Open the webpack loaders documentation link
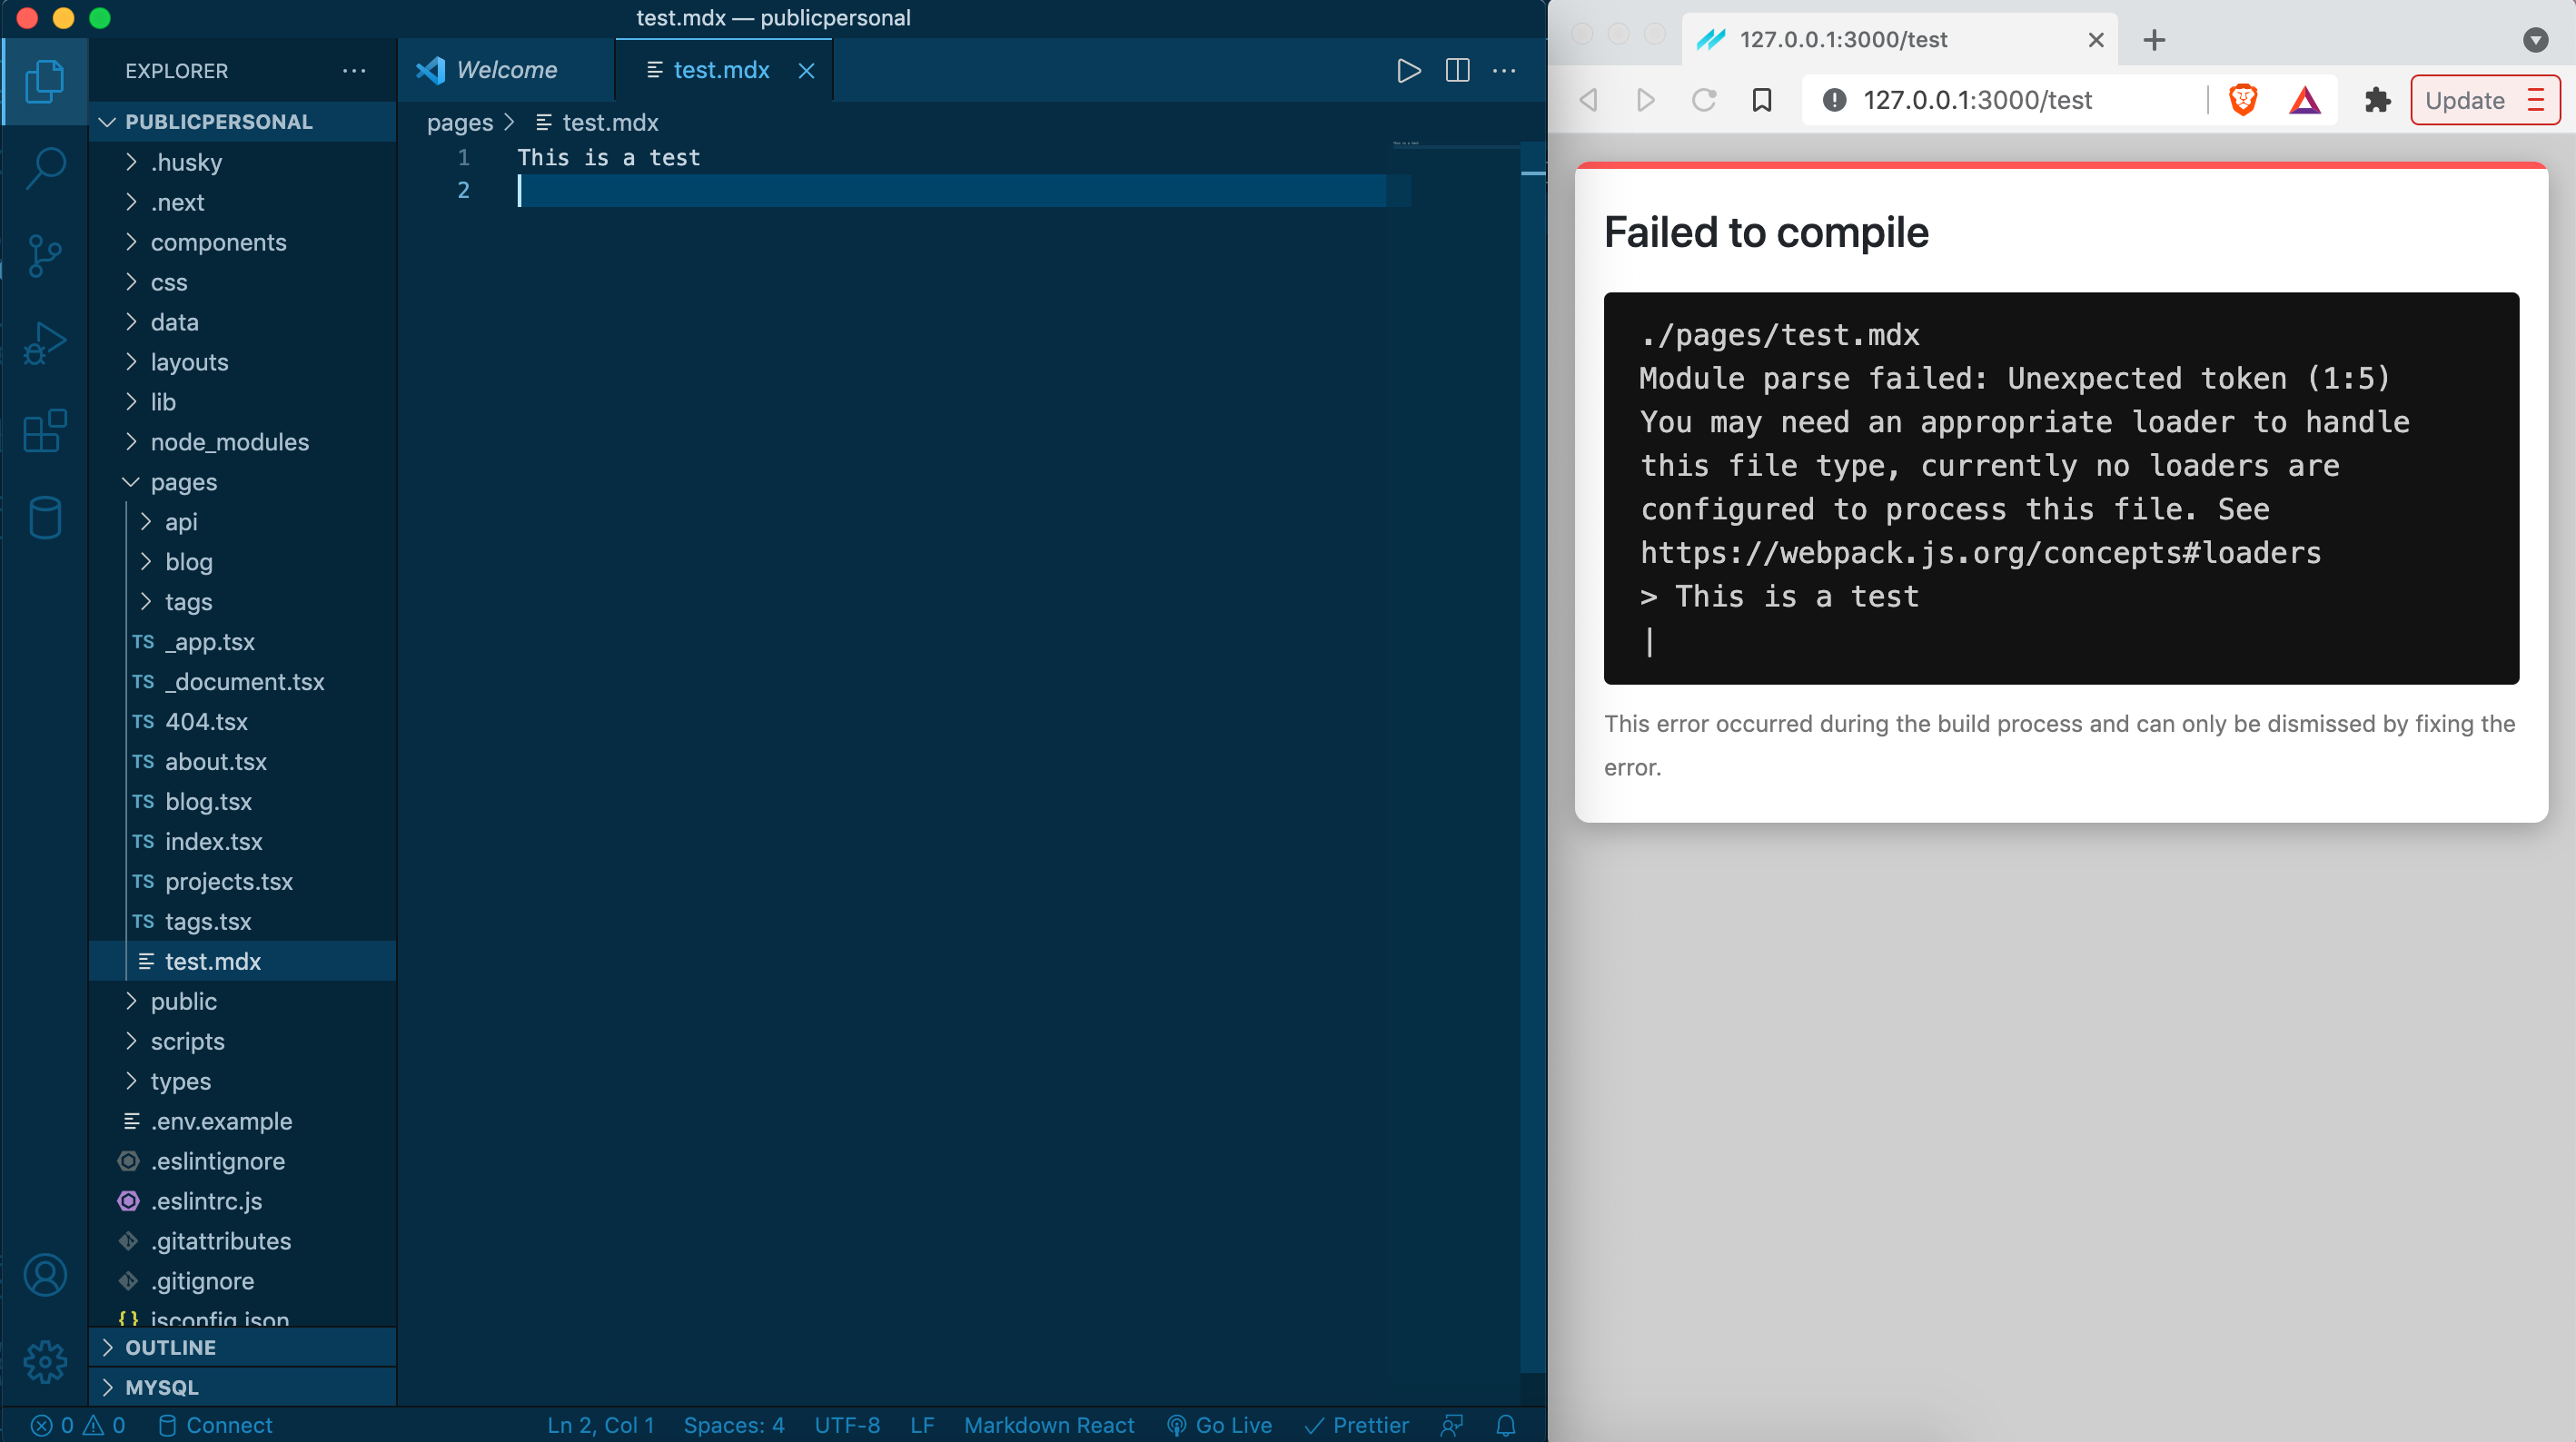 [x=1981, y=553]
